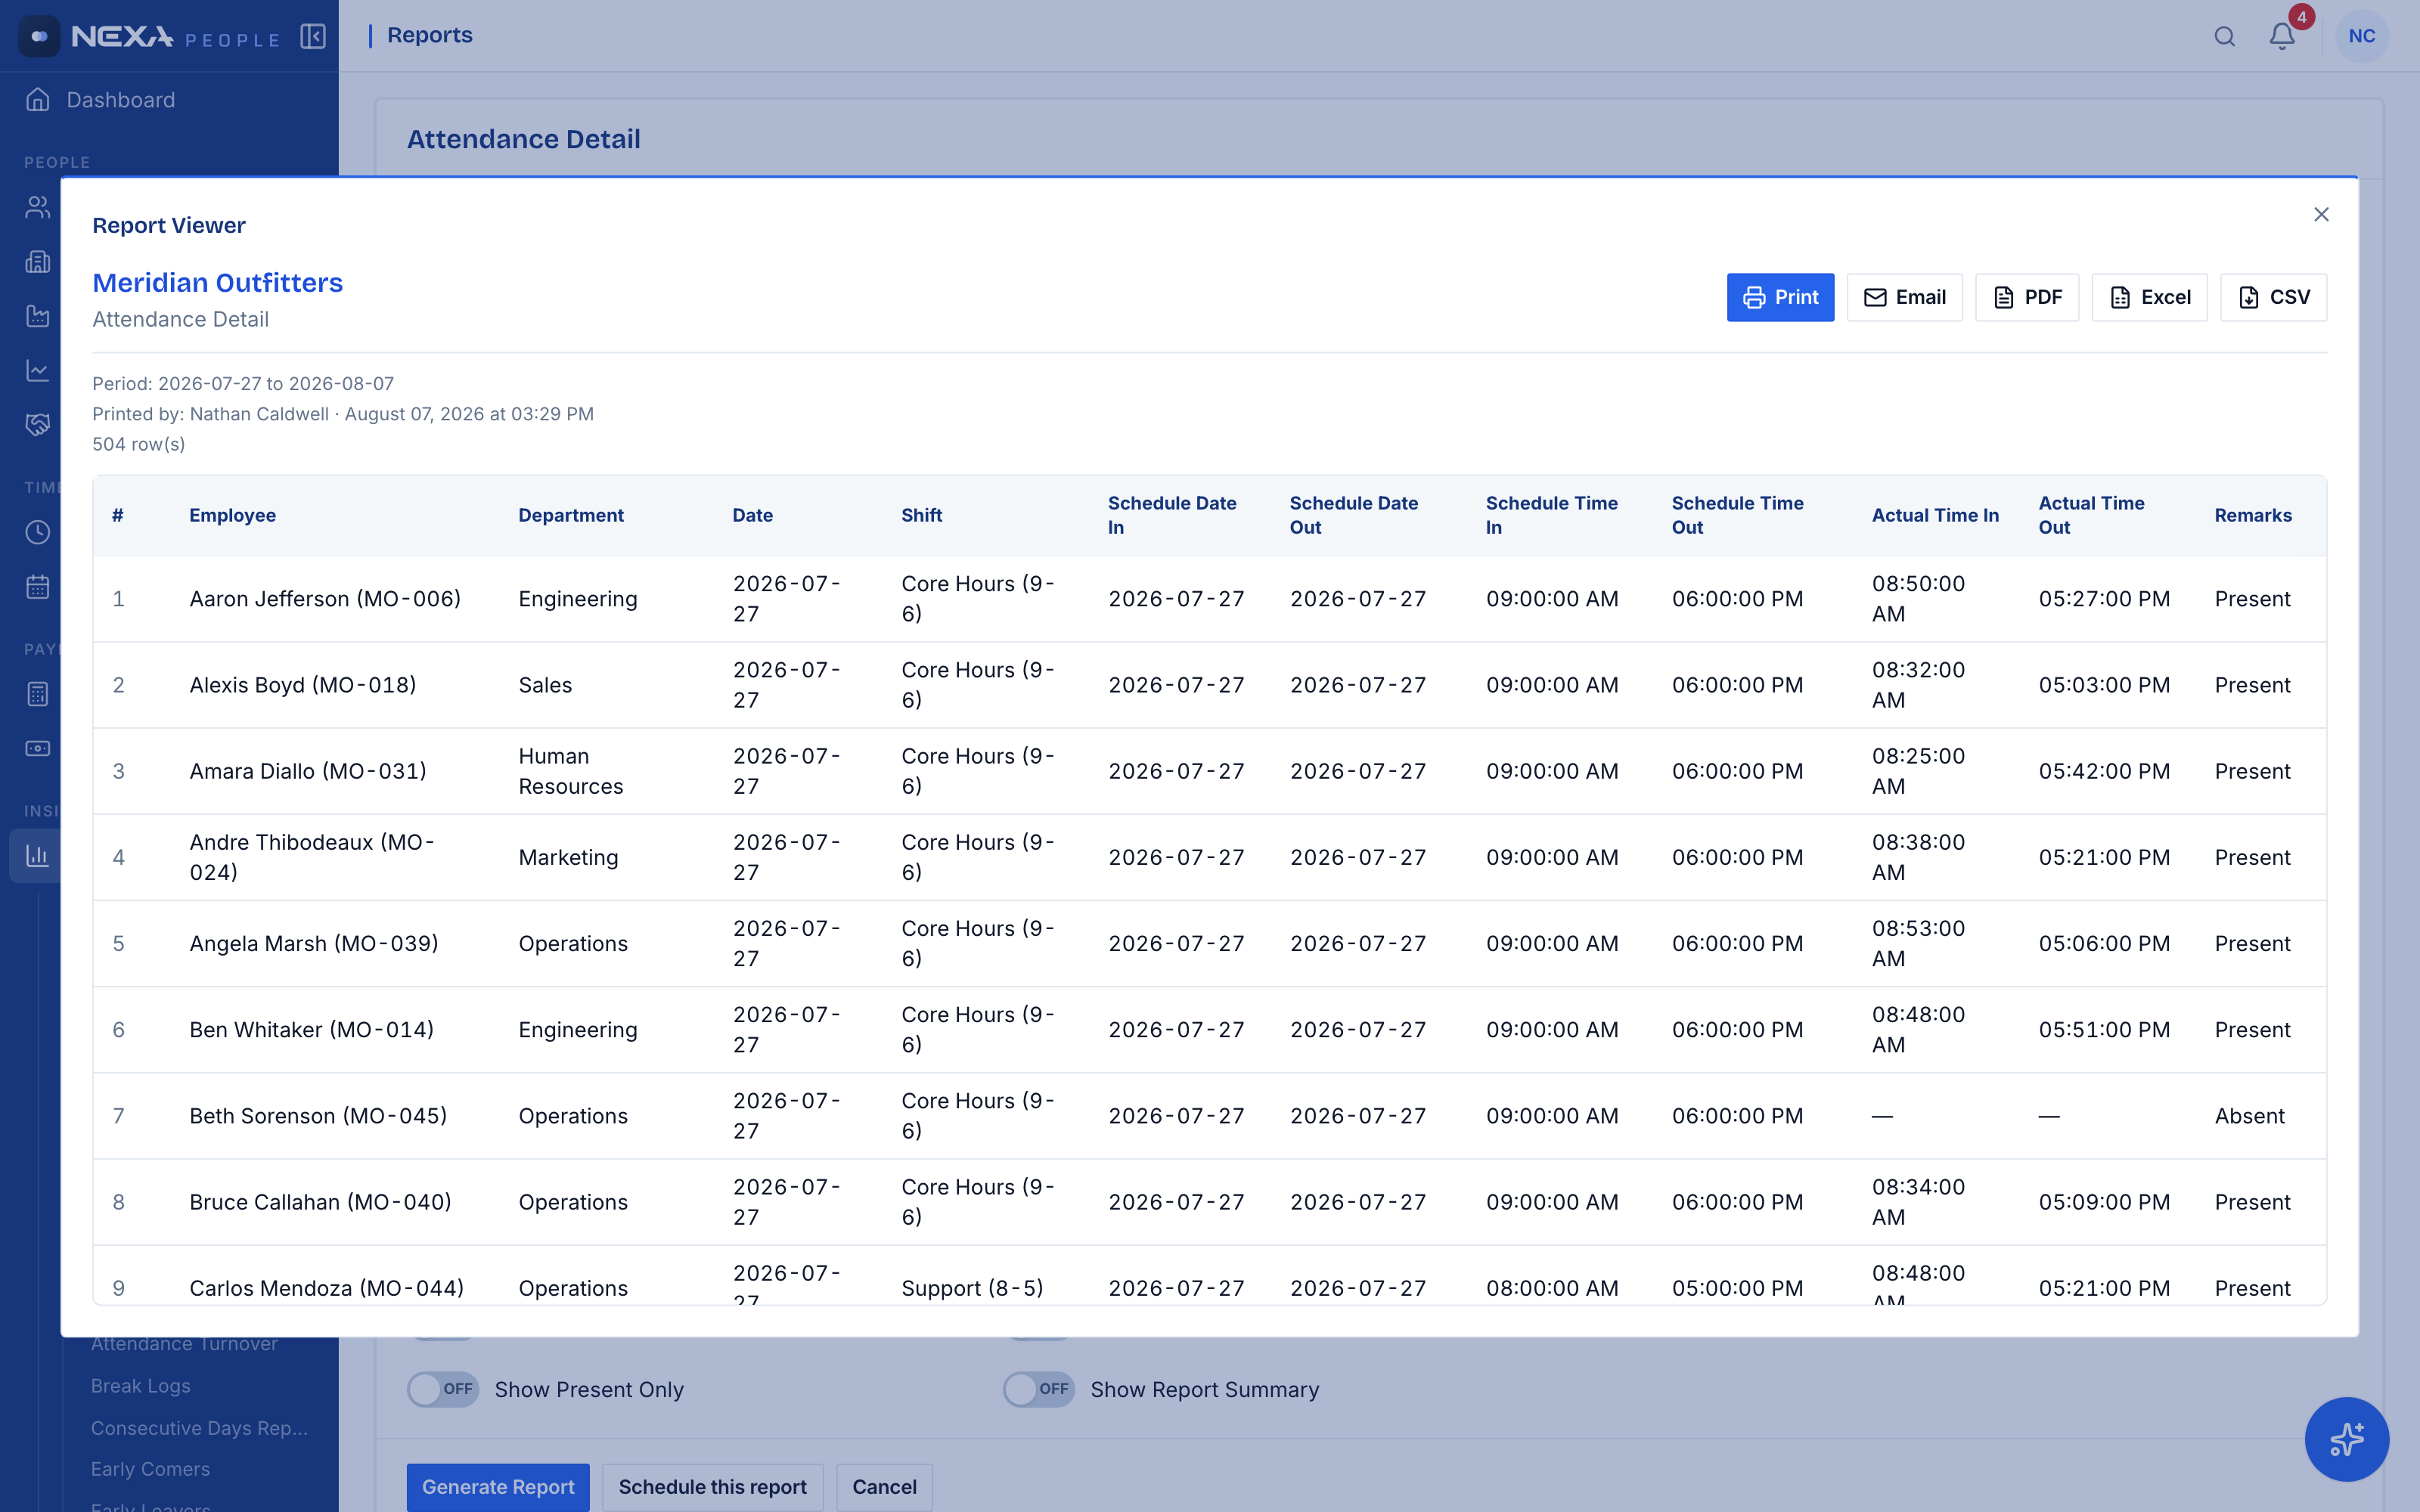The height and width of the screenshot is (1512, 2420).
Task: Open notifications bell with 4 alerts
Action: coord(2282,36)
